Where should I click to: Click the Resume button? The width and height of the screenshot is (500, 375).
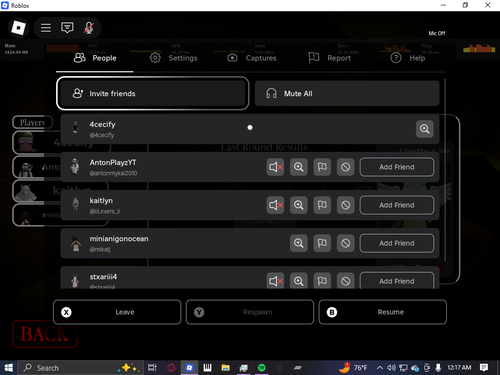click(x=383, y=312)
